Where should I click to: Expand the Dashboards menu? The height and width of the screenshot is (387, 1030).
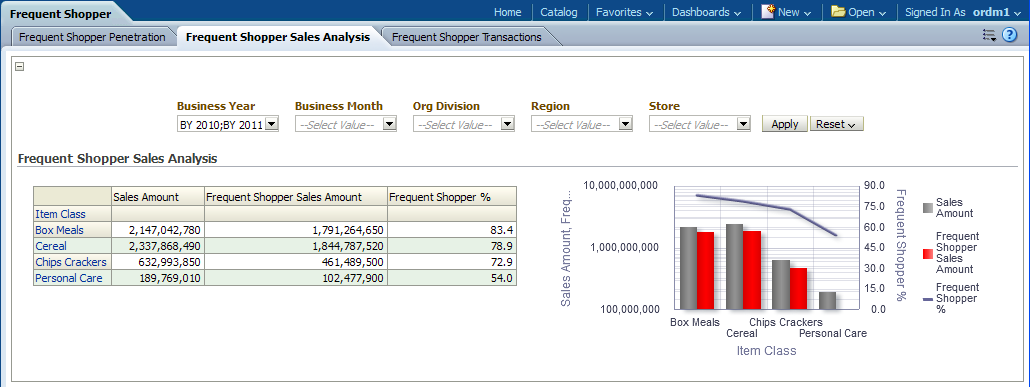pyautogui.click(x=706, y=12)
